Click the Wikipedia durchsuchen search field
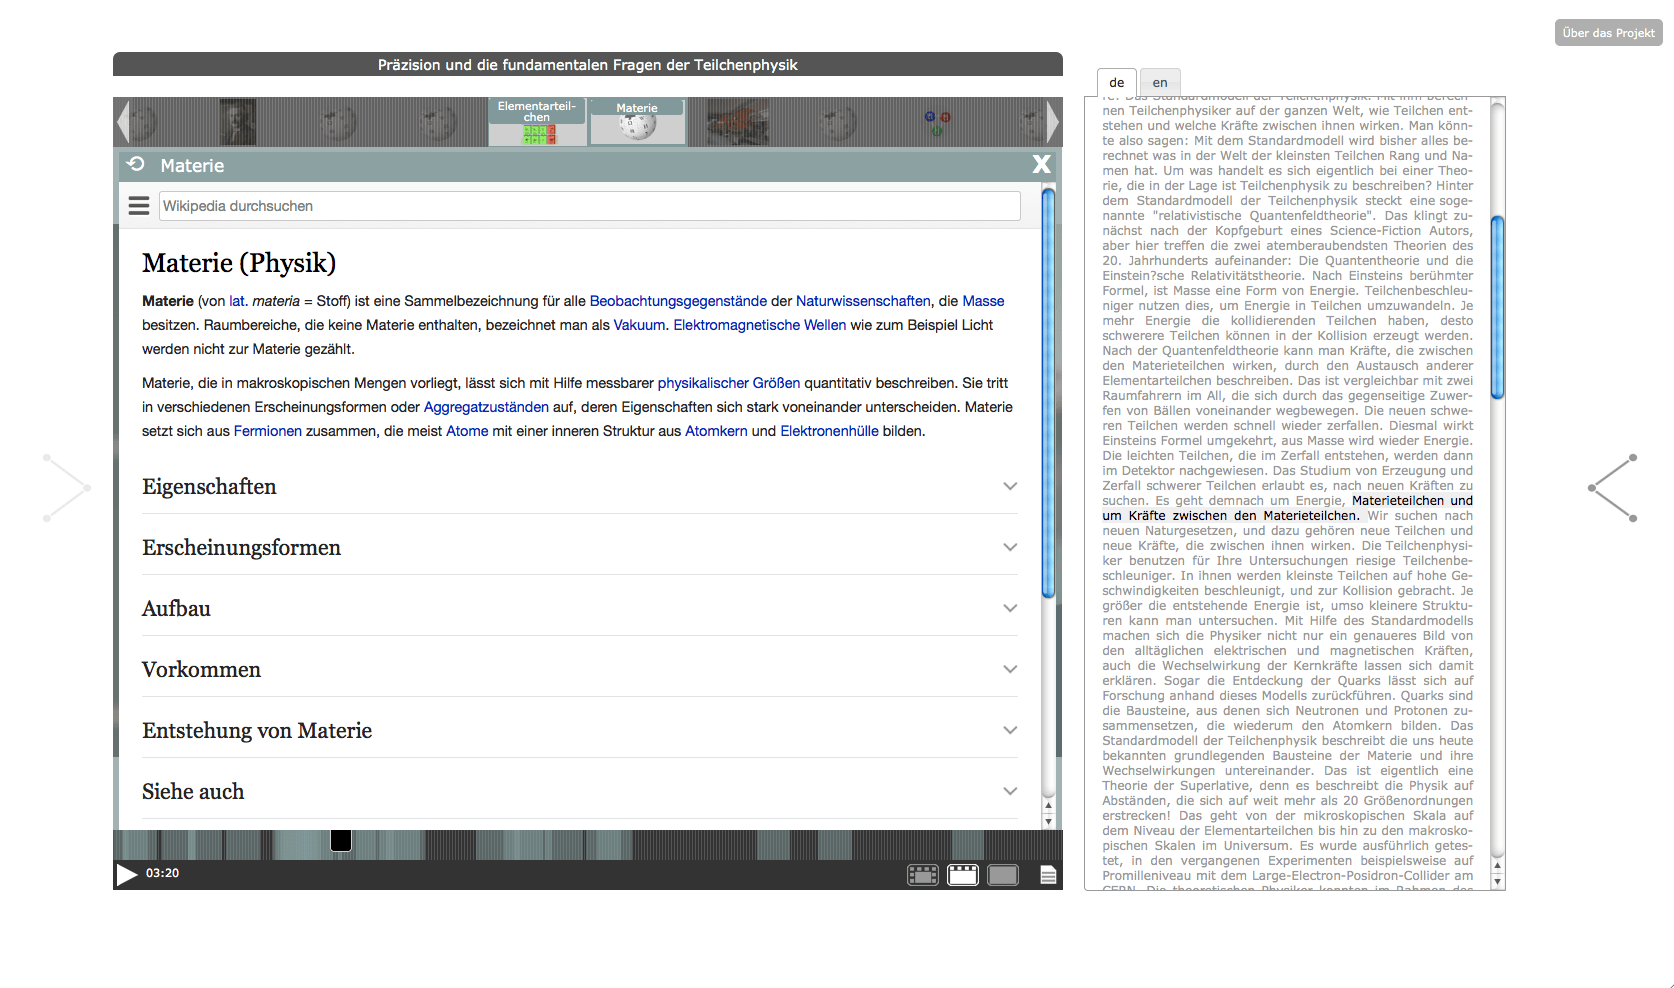The image size is (1674, 988). pyautogui.click(x=589, y=206)
